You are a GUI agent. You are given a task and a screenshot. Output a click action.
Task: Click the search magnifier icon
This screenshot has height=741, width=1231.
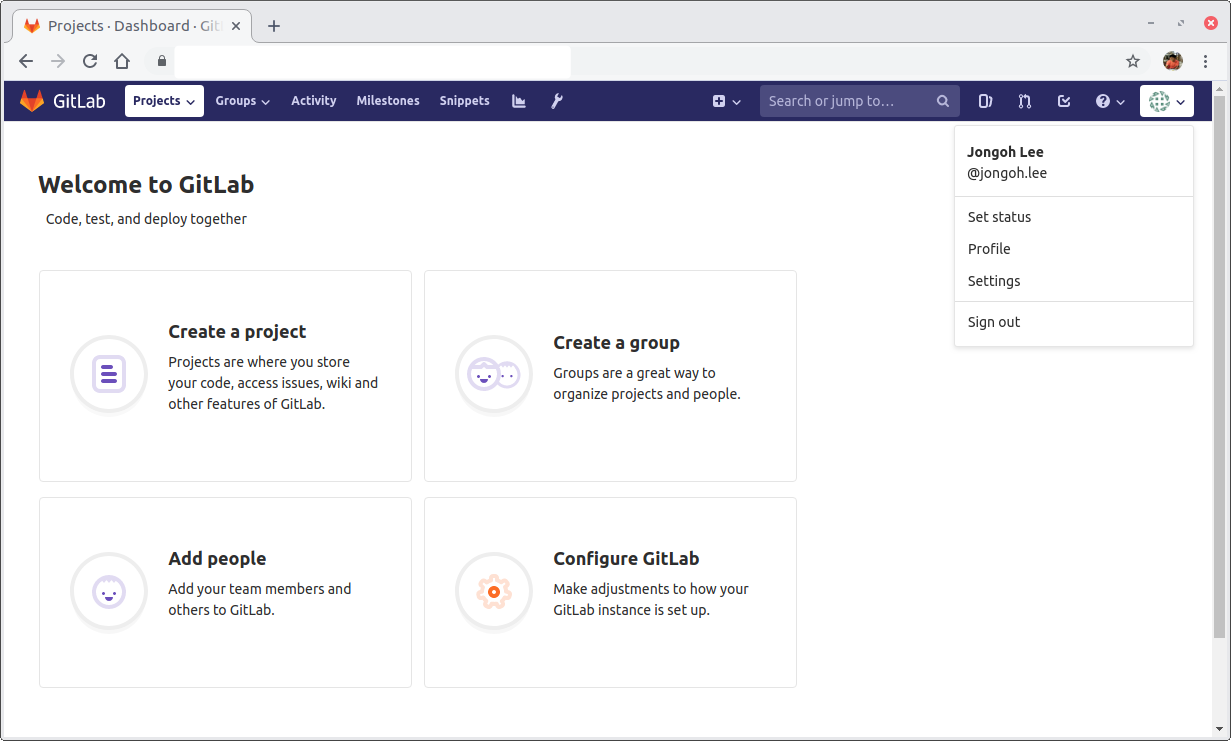[x=943, y=101]
